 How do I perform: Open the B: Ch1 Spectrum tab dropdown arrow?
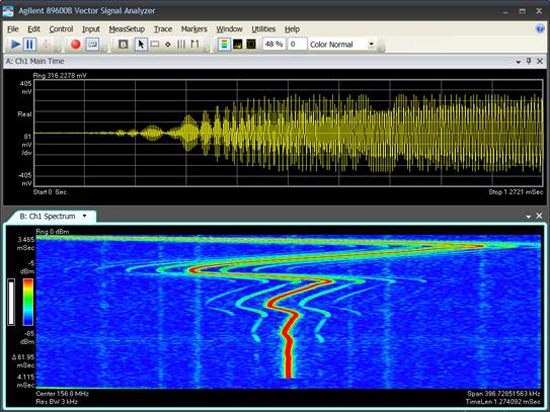tap(85, 216)
